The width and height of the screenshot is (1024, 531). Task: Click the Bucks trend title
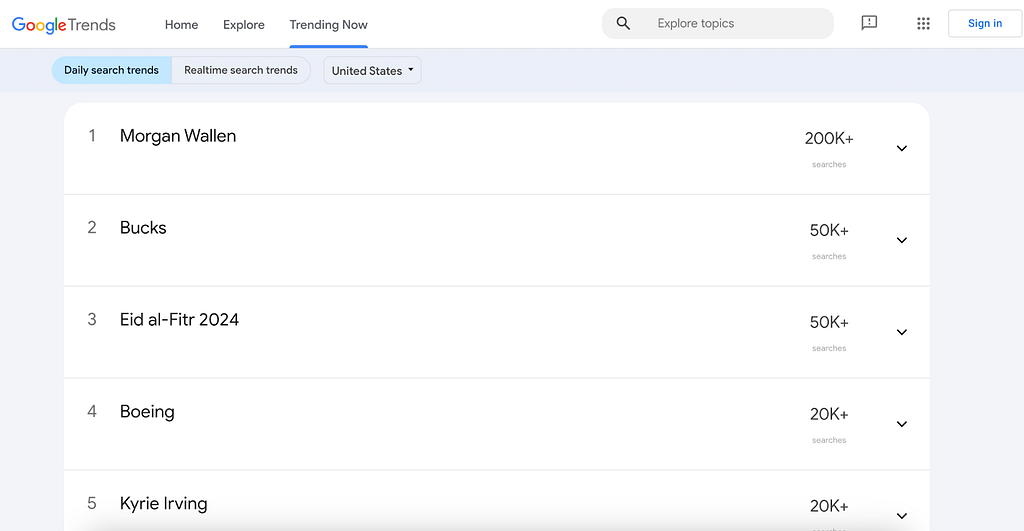(143, 228)
